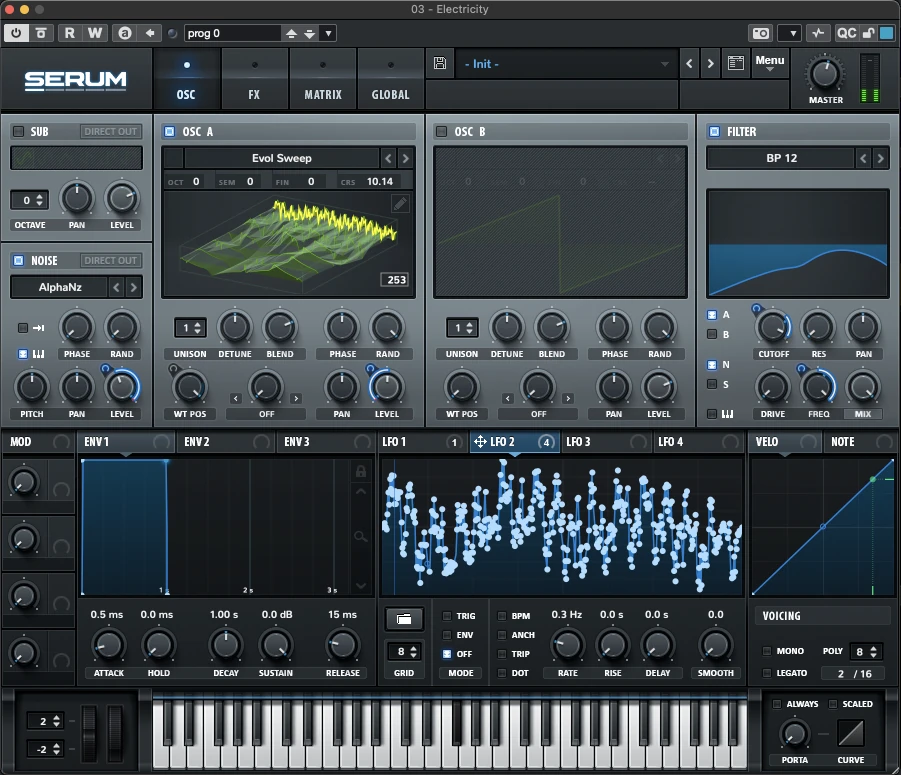The height and width of the screenshot is (775, 901).
Task: Click the NOTE tab header
Action: (x=859, y=442)
